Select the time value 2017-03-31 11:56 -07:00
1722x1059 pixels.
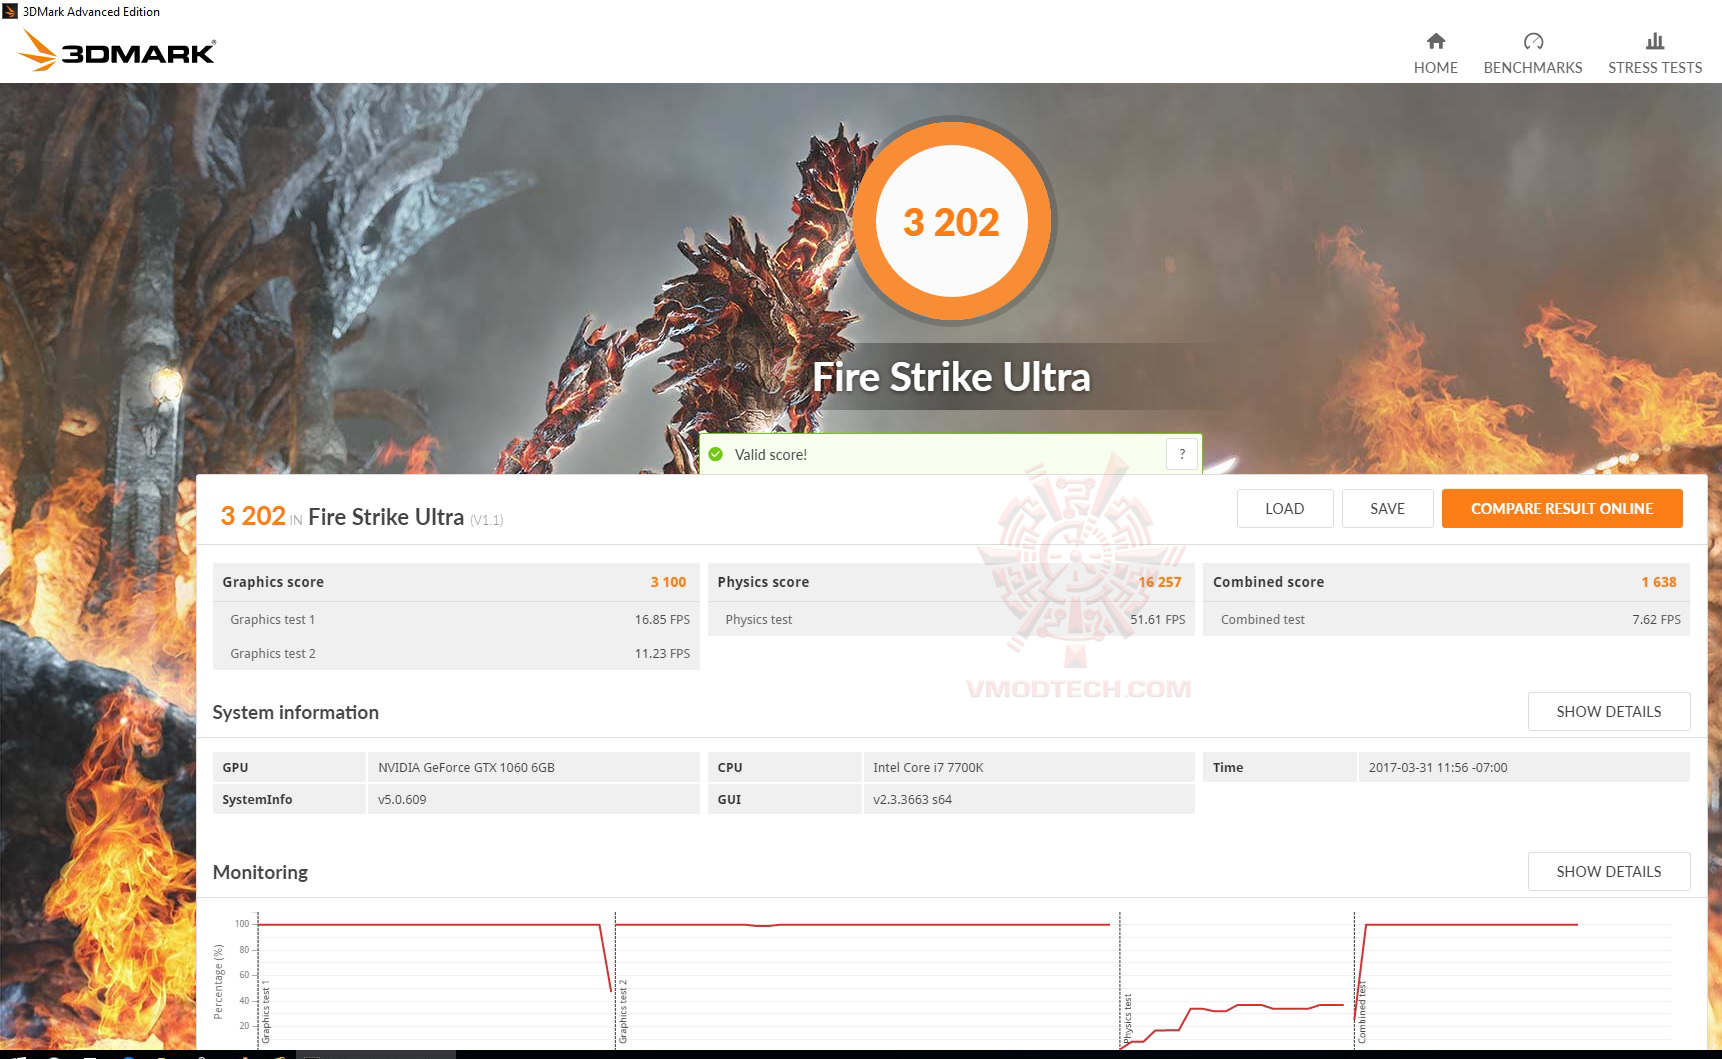pyautogui.click(x=1438, y=767)
